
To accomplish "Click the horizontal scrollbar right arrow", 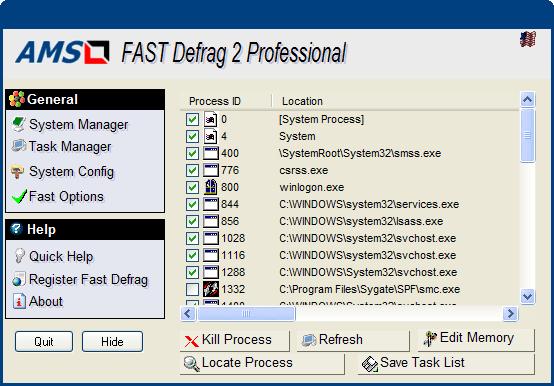I will click(511, 314).
